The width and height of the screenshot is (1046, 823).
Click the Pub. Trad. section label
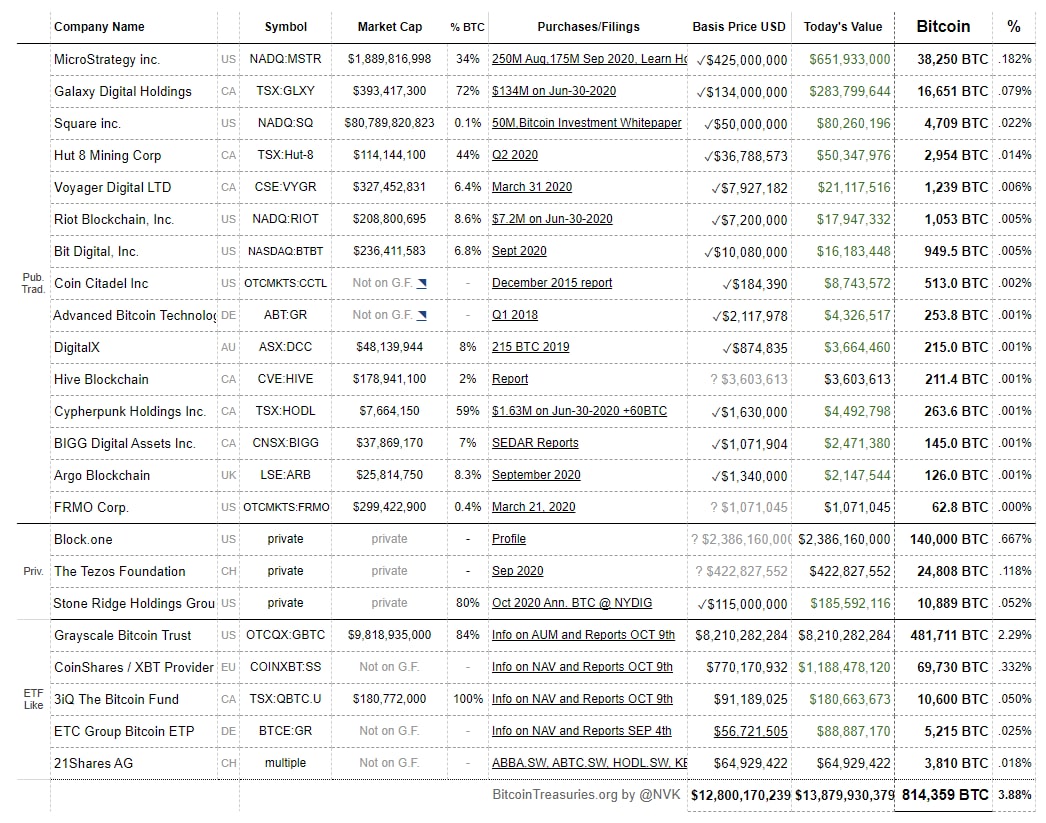[x=33, y=283]
